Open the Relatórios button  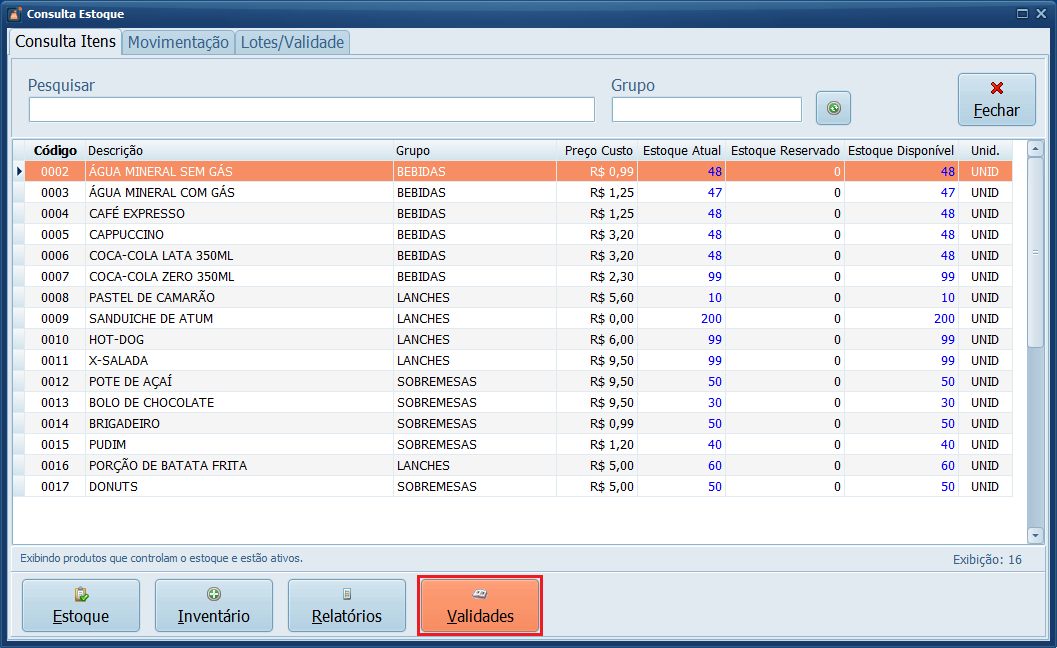point(346,605)
